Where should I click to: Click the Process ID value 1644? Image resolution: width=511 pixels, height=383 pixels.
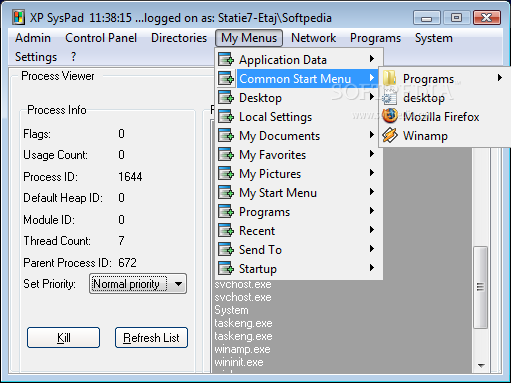tap(130, 177)
